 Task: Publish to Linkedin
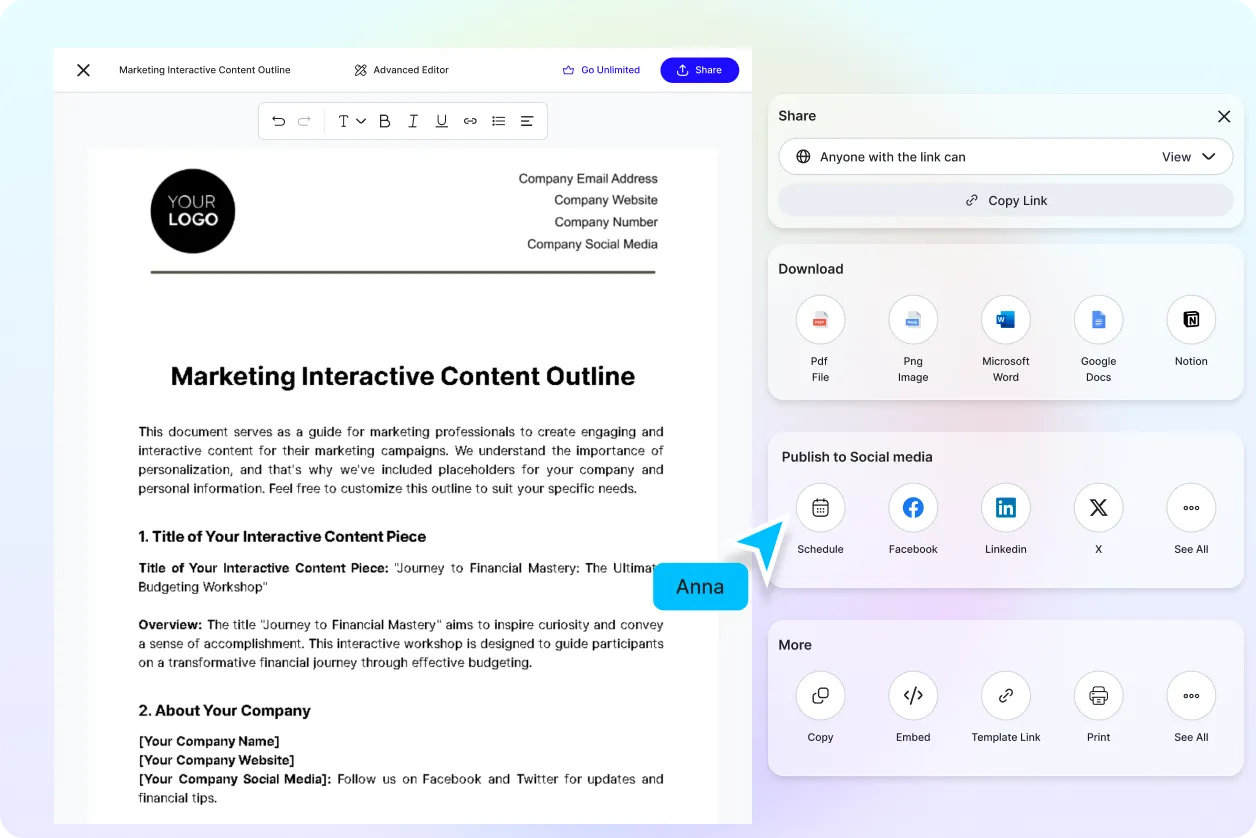[x=1006, y=508]
